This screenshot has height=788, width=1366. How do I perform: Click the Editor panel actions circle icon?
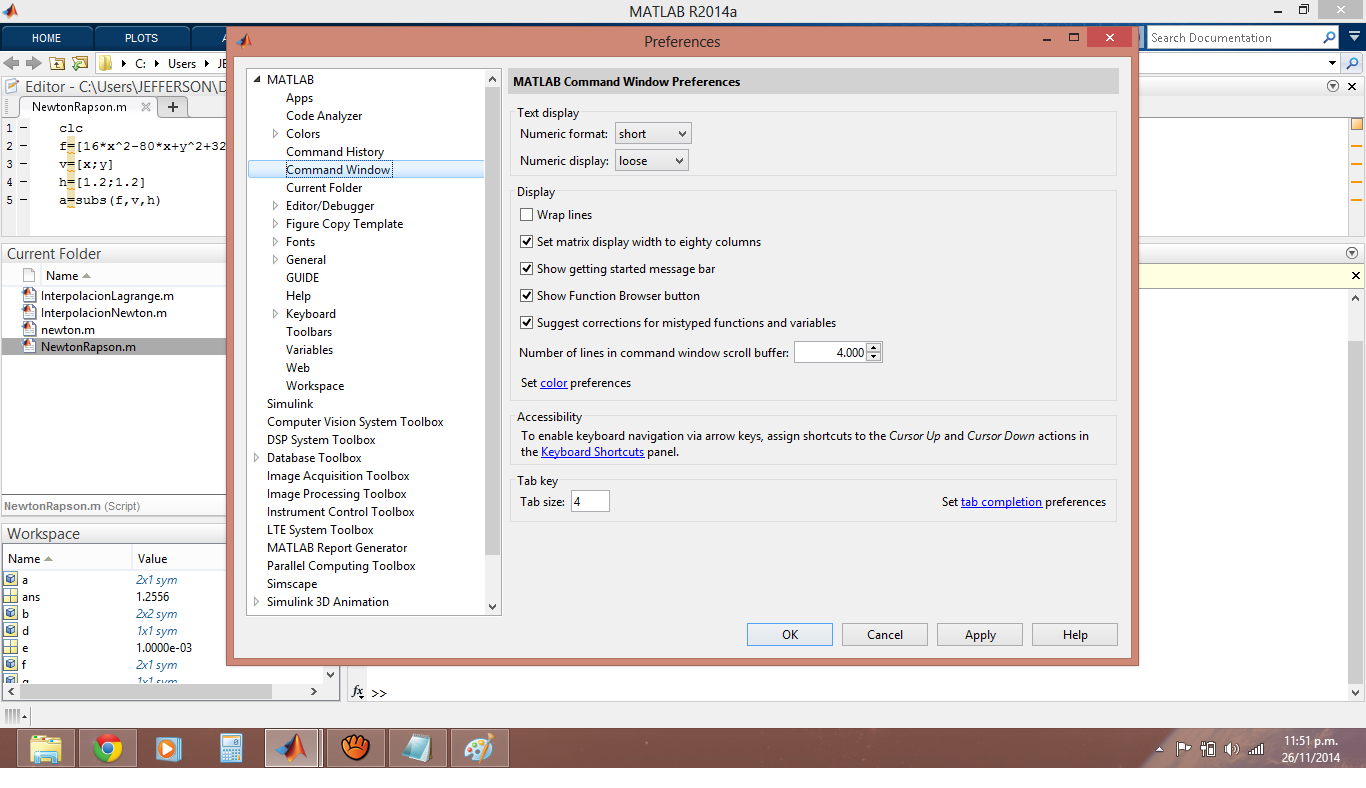[1333, 86]
